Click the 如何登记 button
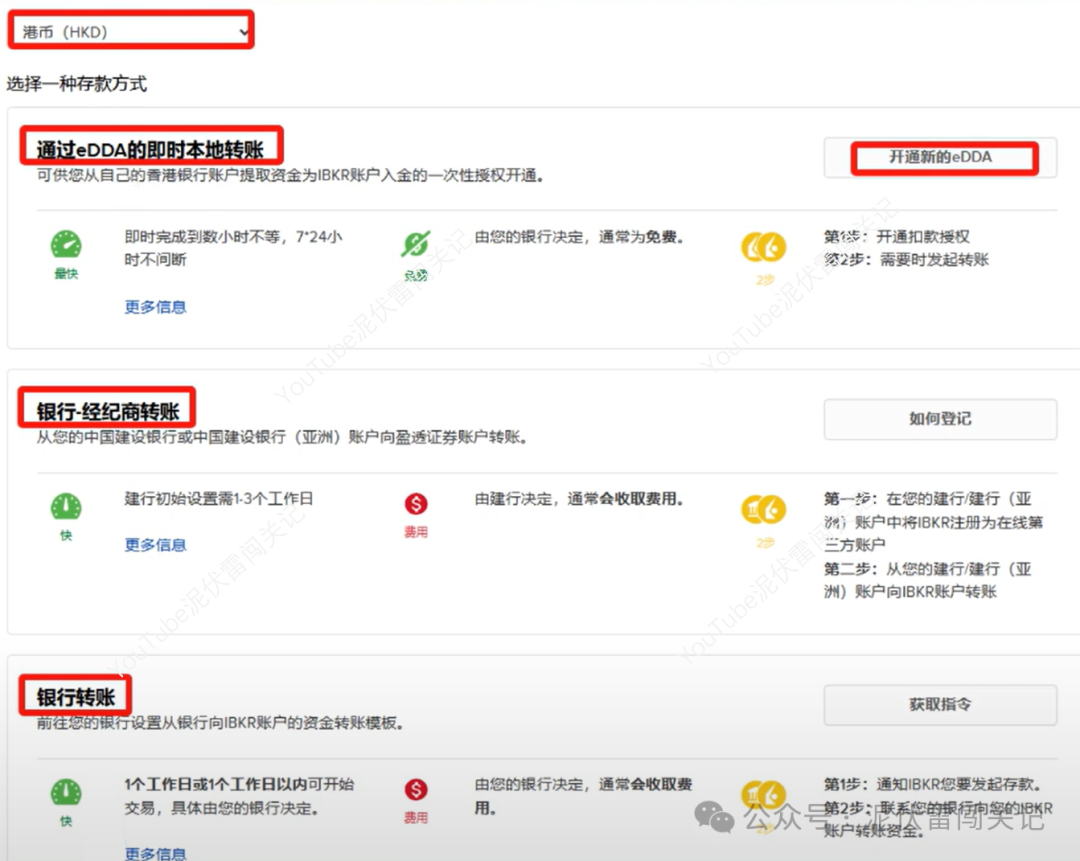The image size is (1080, 861). click(939, 419)
